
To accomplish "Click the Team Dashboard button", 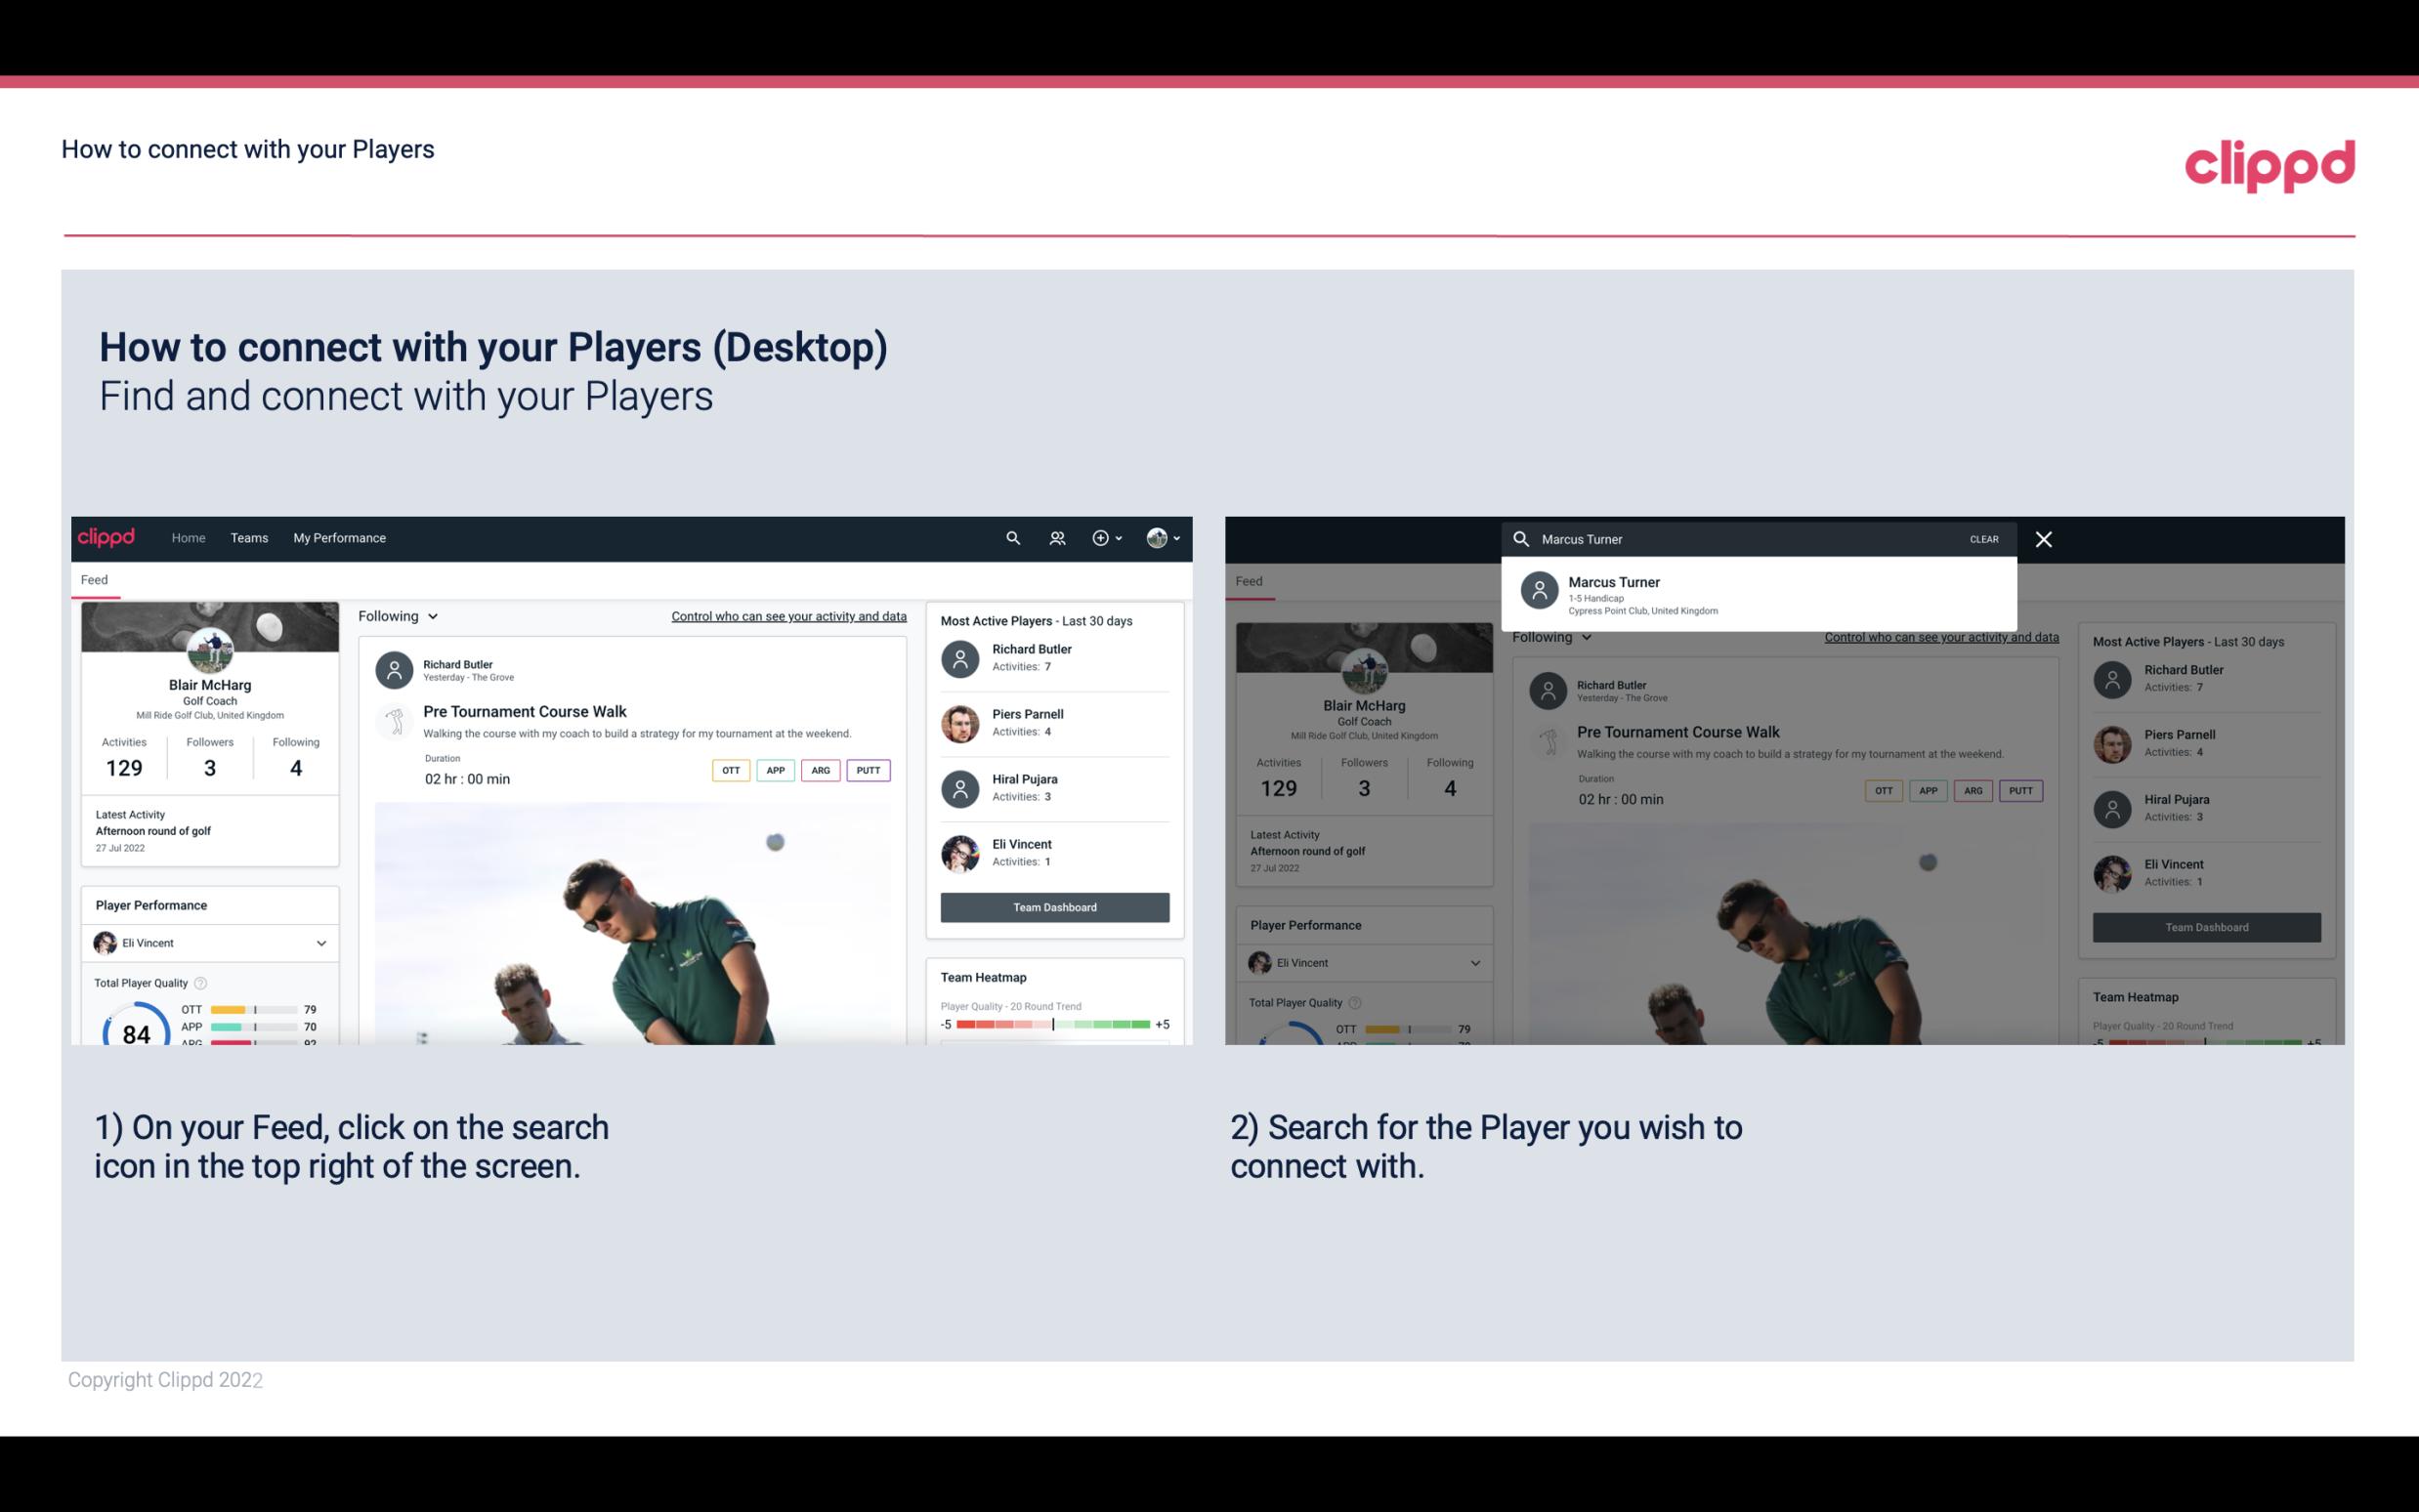I will pos(1053,905).
